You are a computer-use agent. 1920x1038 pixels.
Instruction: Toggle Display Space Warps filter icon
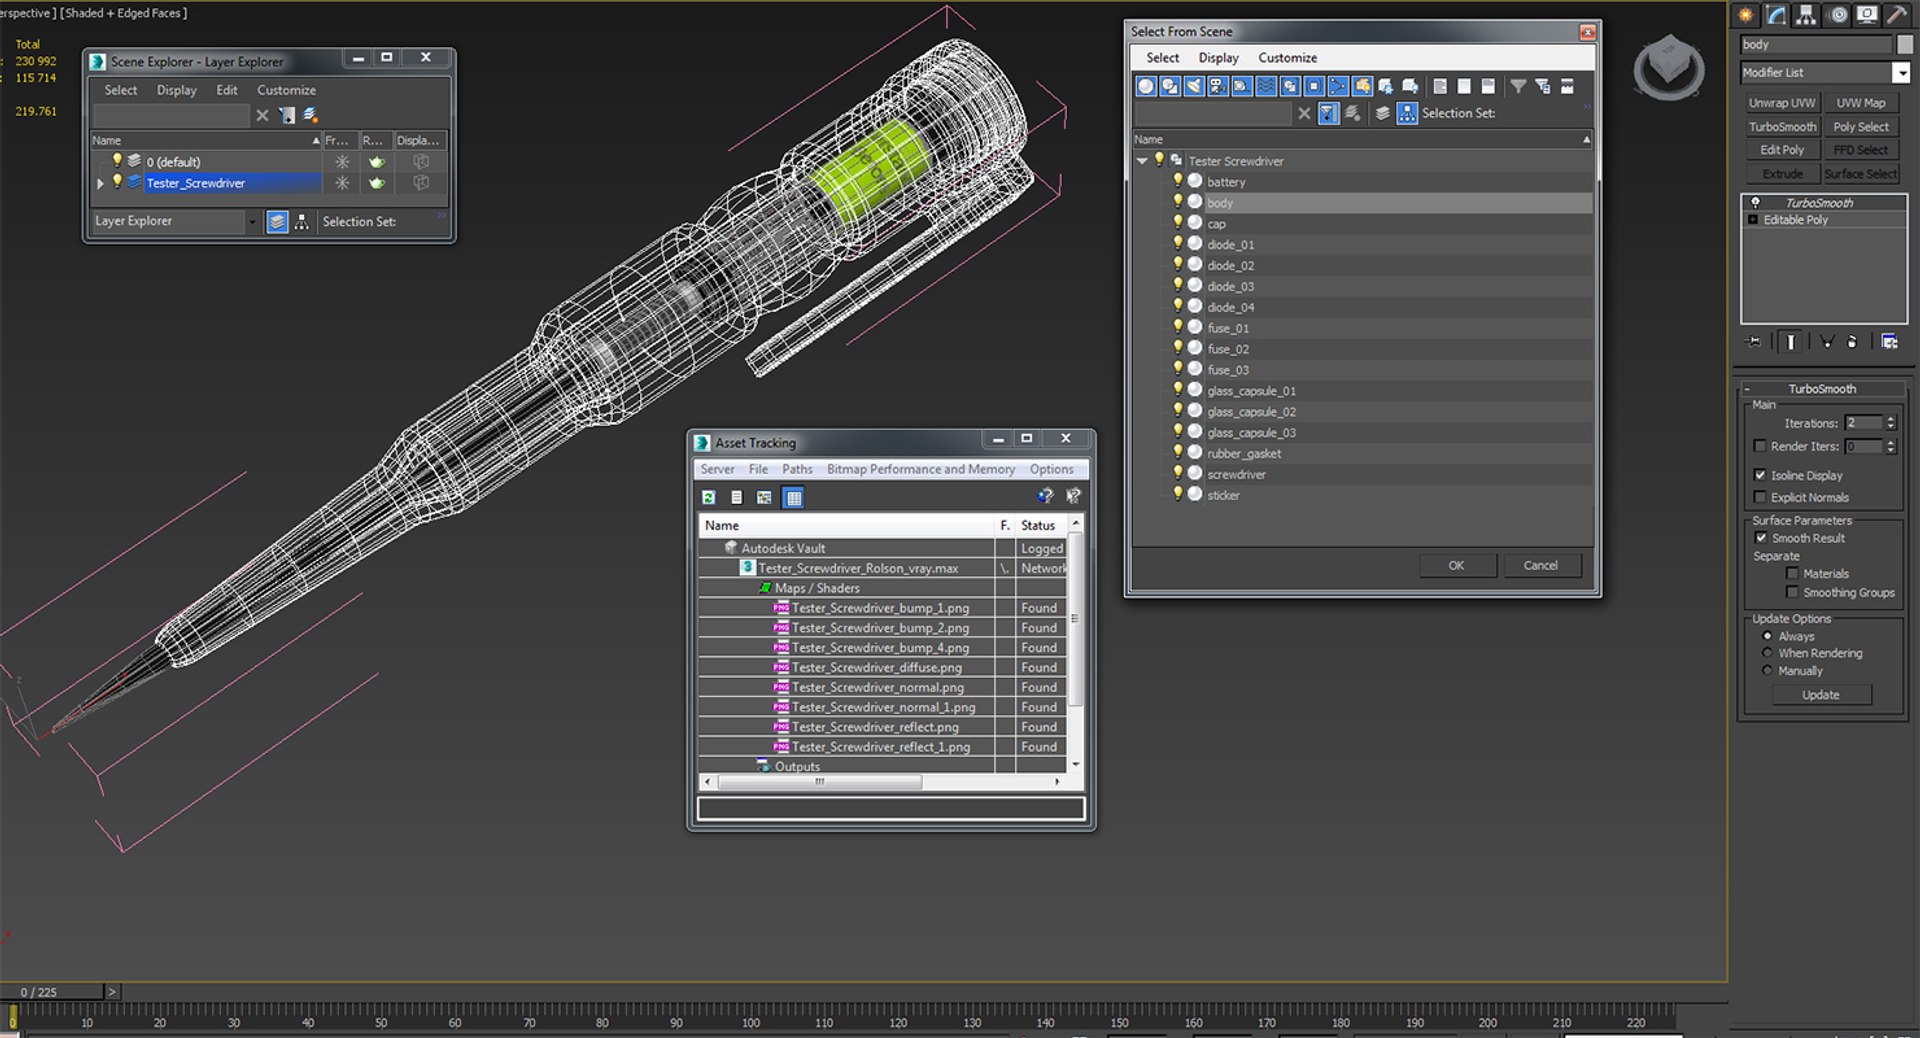coord(1266,86)
